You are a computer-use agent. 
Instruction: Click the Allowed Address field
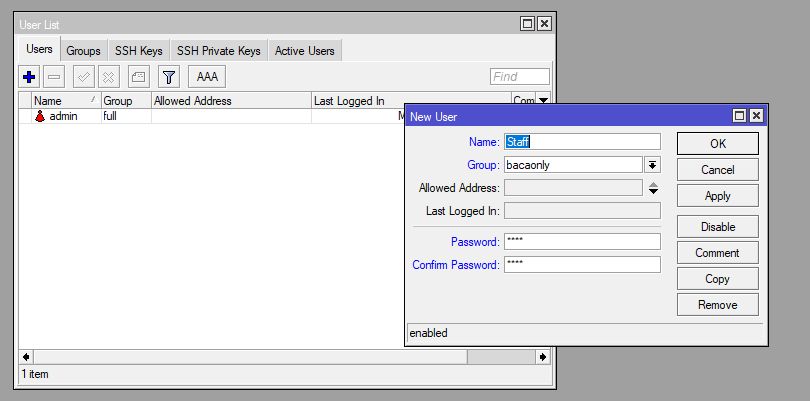(x=573, y=188)
